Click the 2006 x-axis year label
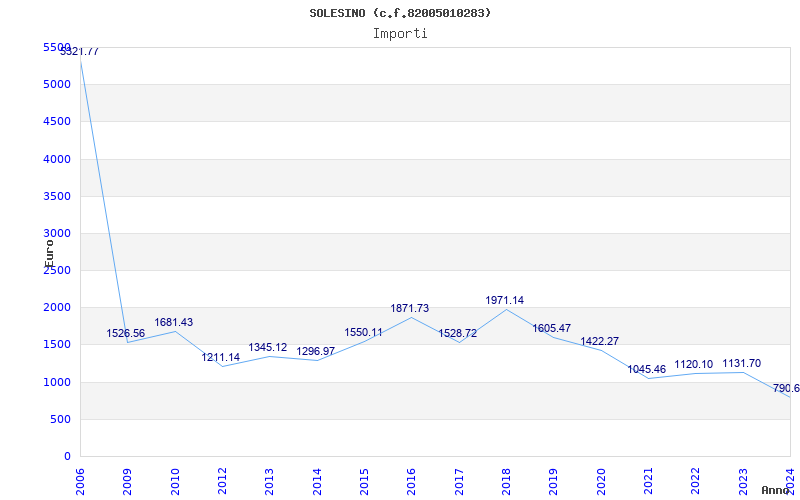800x500 pixels. tap(80, 482)
